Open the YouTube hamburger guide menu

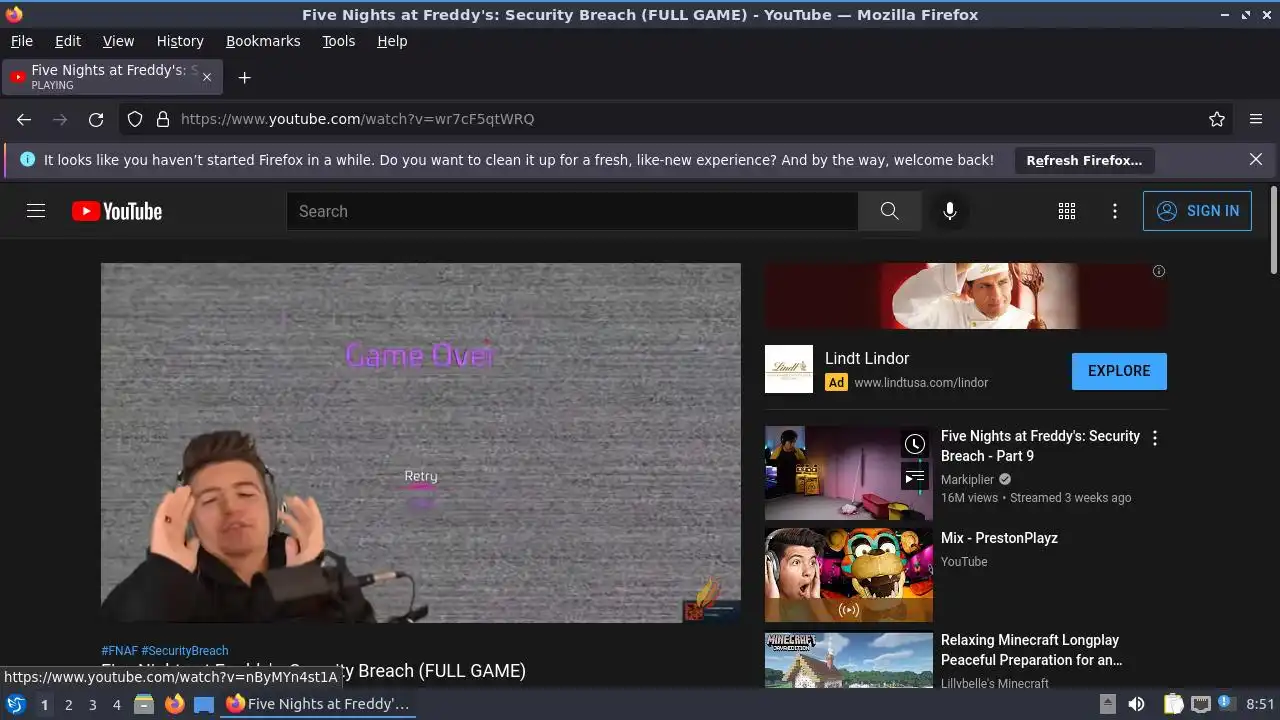[36, 211]
